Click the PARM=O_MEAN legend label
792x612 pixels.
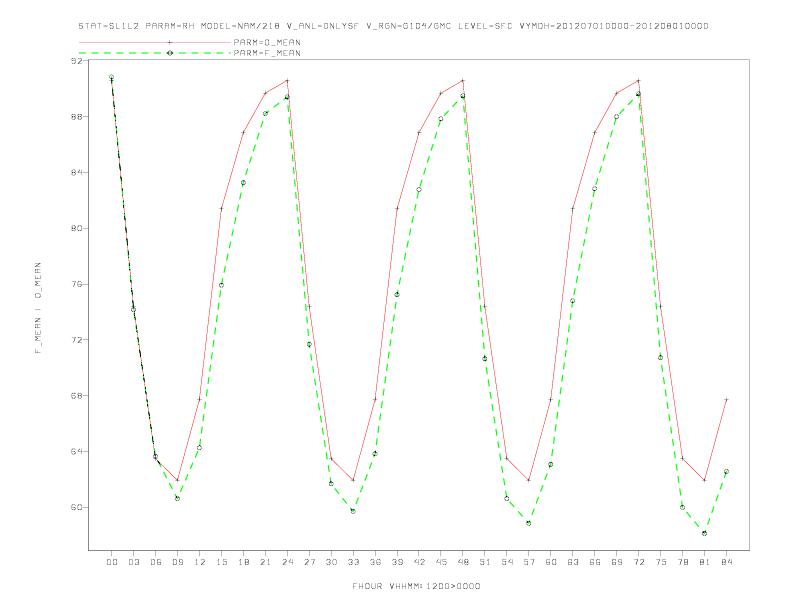point(267,42)
